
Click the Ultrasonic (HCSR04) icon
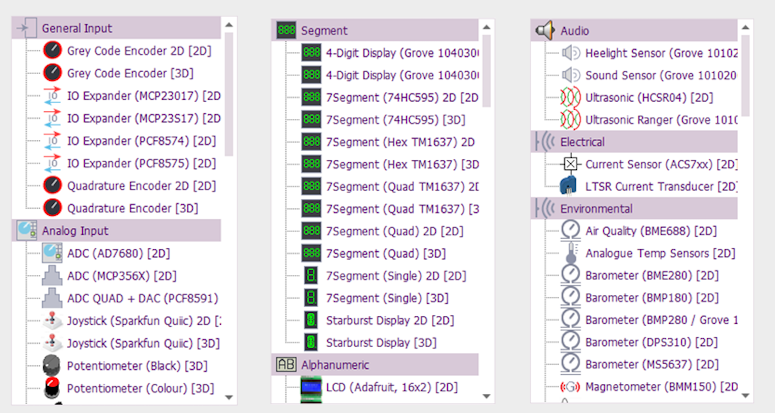[570, 97]
